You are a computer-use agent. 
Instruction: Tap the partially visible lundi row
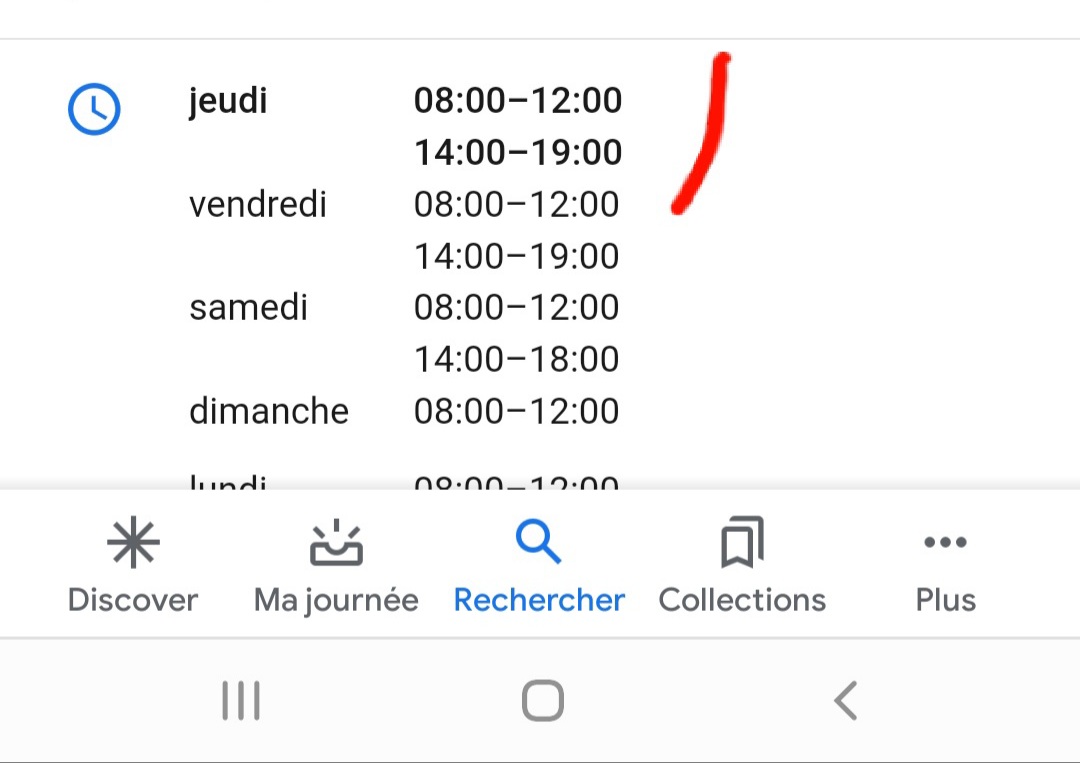[404, 481]
